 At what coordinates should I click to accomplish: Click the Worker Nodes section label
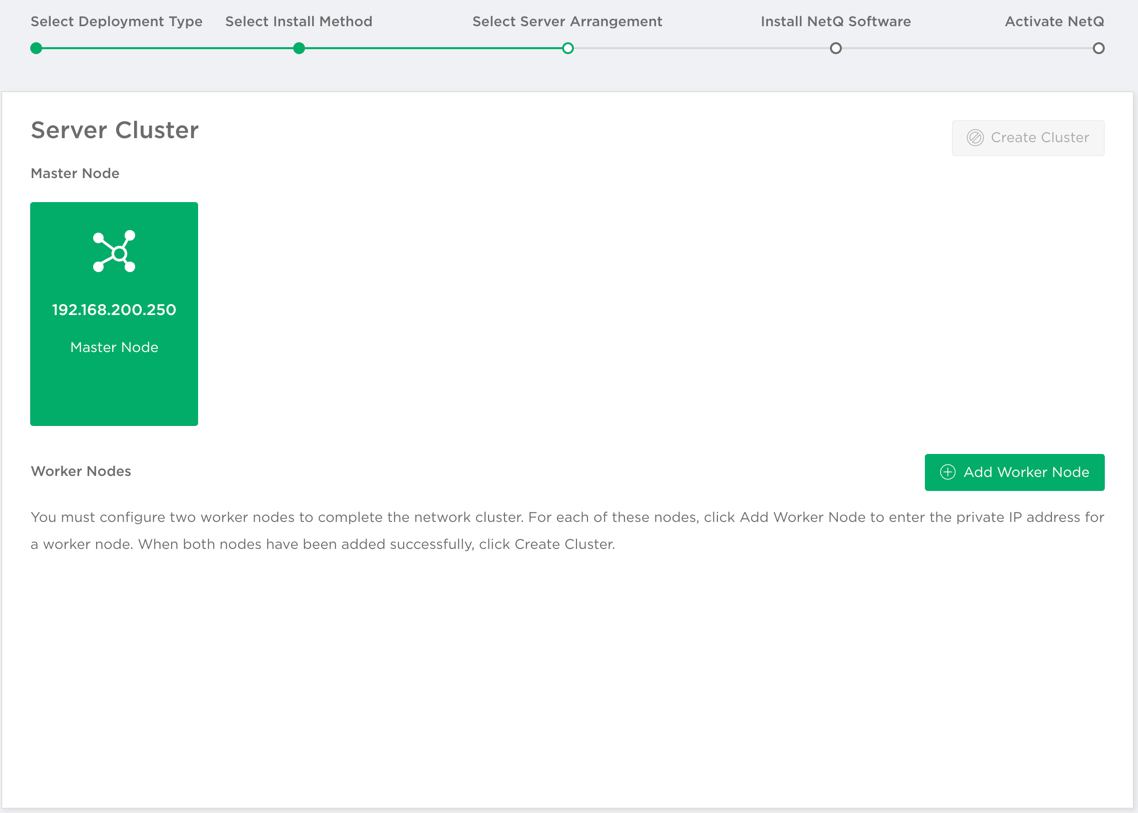pyautogui.click(x=81, y=471)
